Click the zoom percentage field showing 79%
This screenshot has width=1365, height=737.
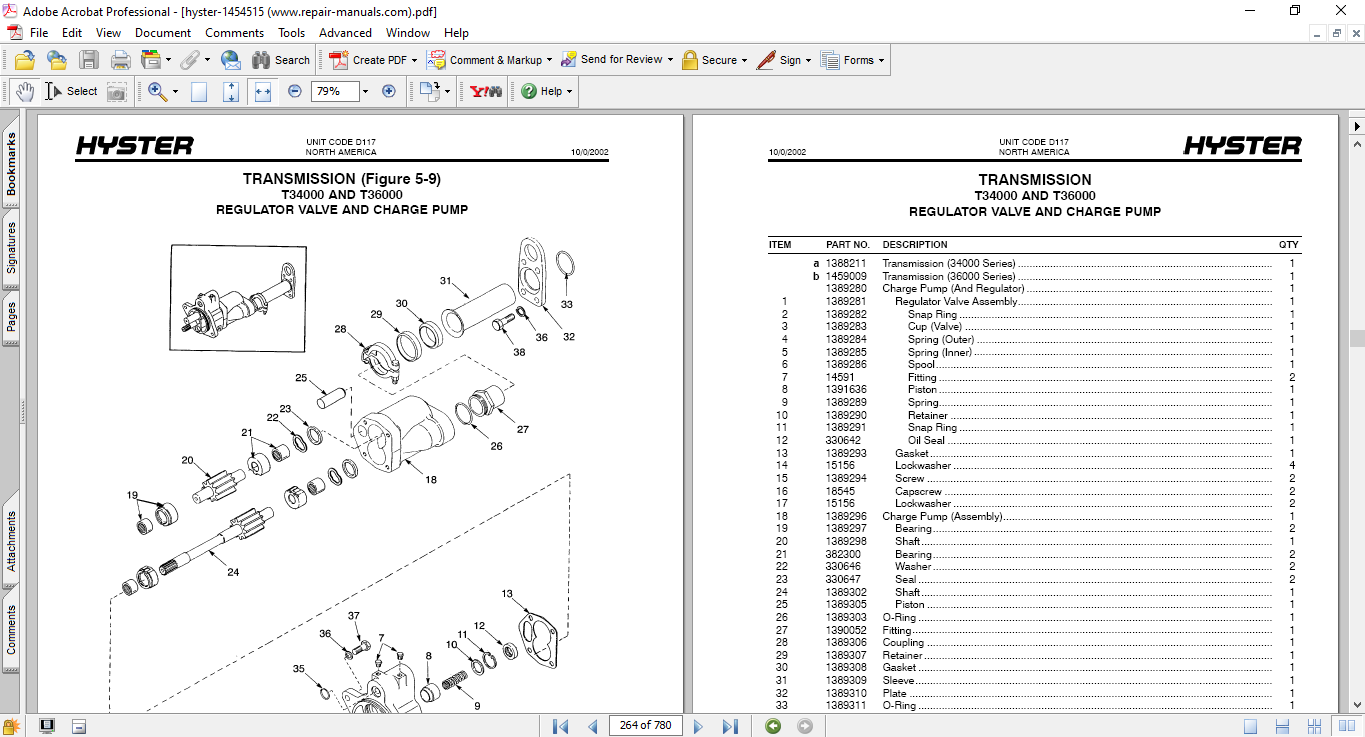pyautogui.click(x=333, y=91)
